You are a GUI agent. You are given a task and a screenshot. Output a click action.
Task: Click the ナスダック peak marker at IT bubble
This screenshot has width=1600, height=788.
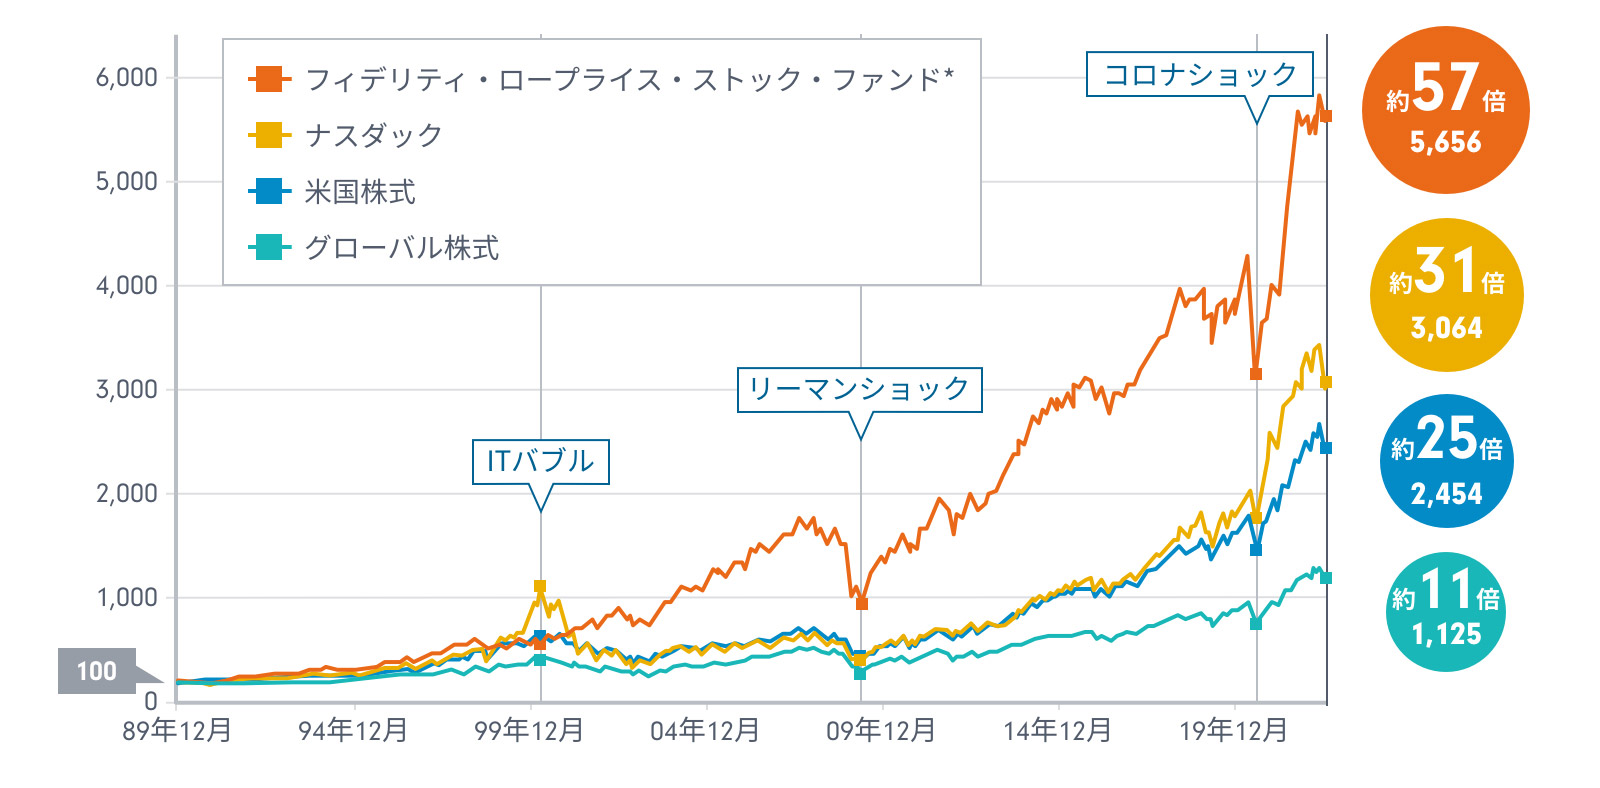coord(540,587)
